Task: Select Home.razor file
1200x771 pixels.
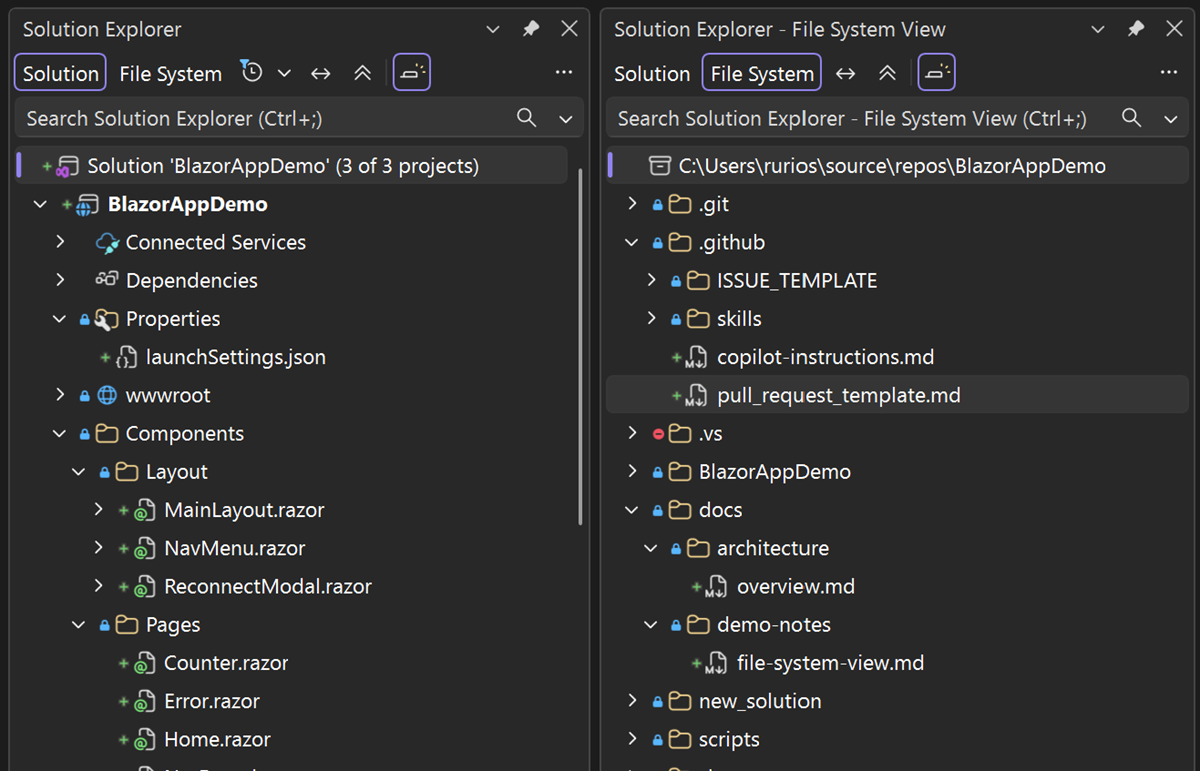Action: point(217,740)
